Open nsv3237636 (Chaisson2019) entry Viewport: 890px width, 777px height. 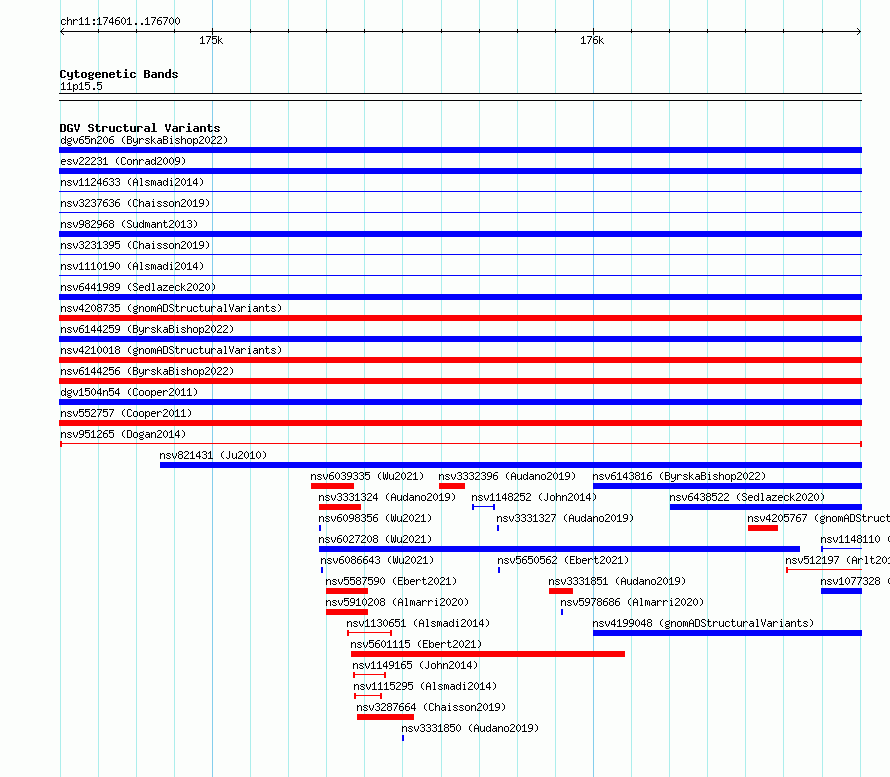tap(135, 203)
